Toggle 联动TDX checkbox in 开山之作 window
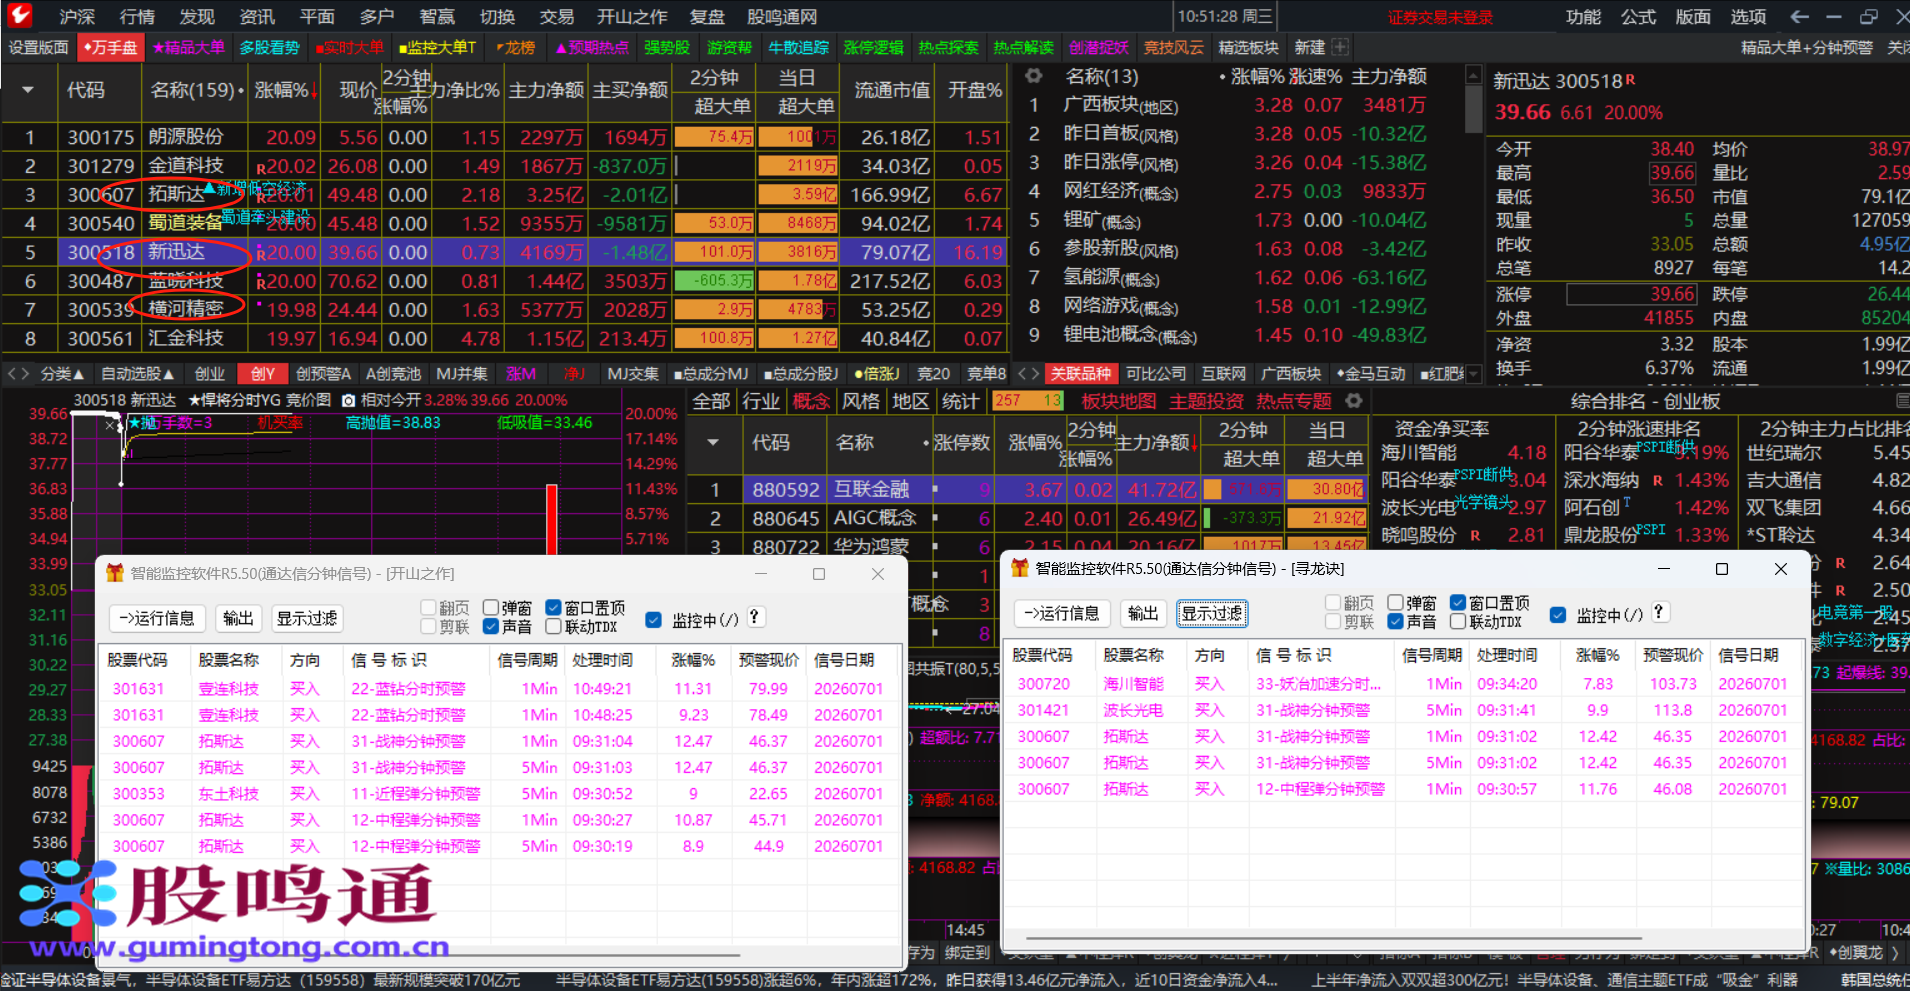 pyautogui.click(x=553, y=627)
